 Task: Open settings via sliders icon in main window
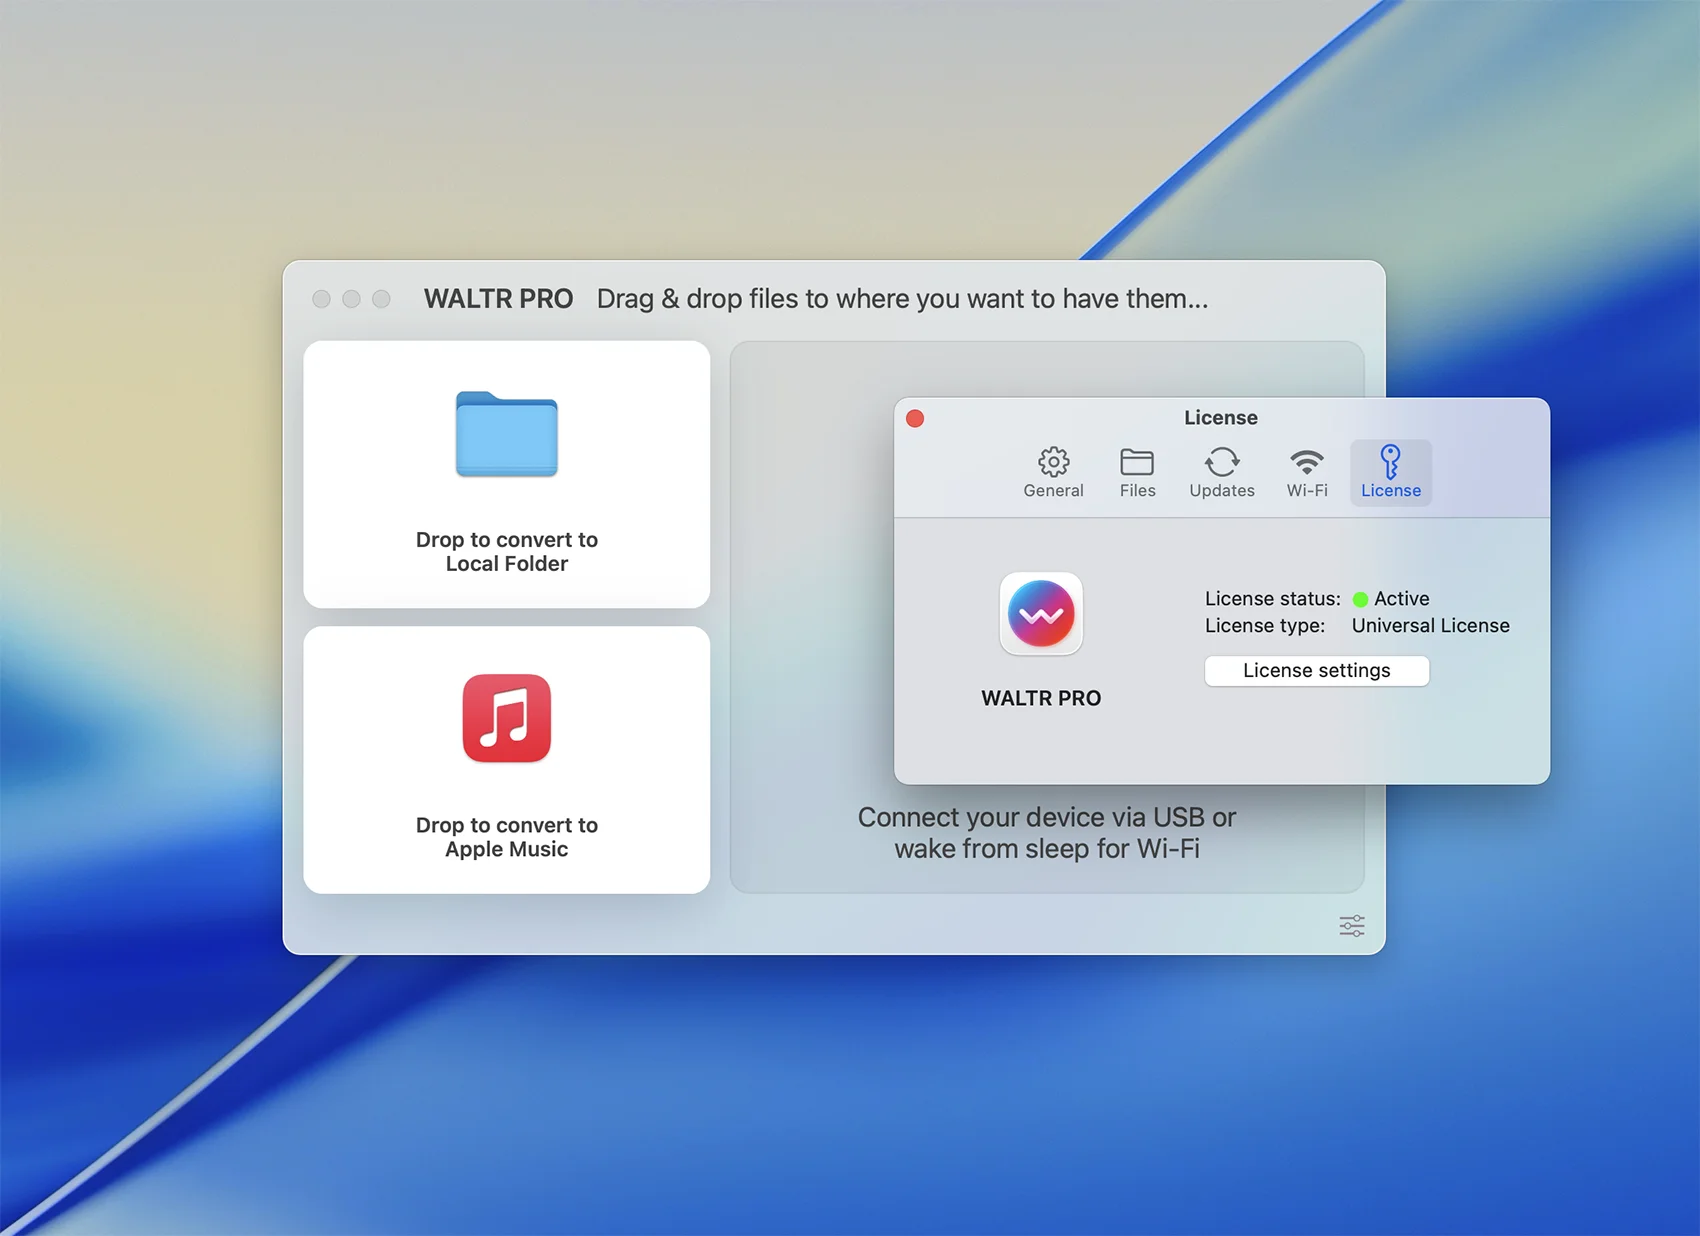[x=1351, y=926]
